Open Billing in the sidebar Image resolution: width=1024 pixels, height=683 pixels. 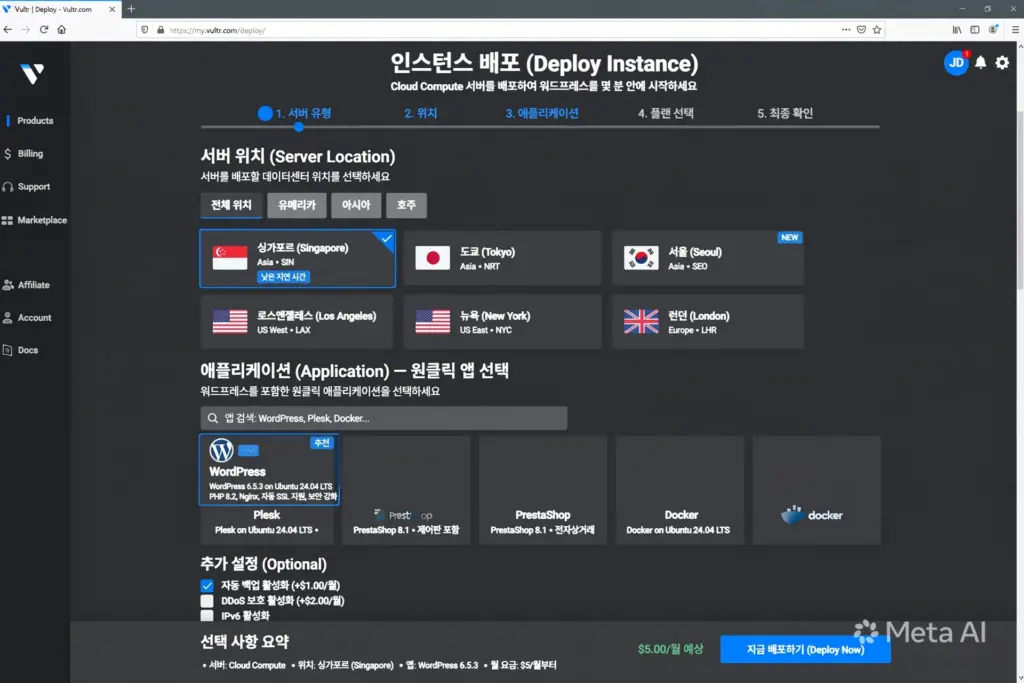[24, 153]
